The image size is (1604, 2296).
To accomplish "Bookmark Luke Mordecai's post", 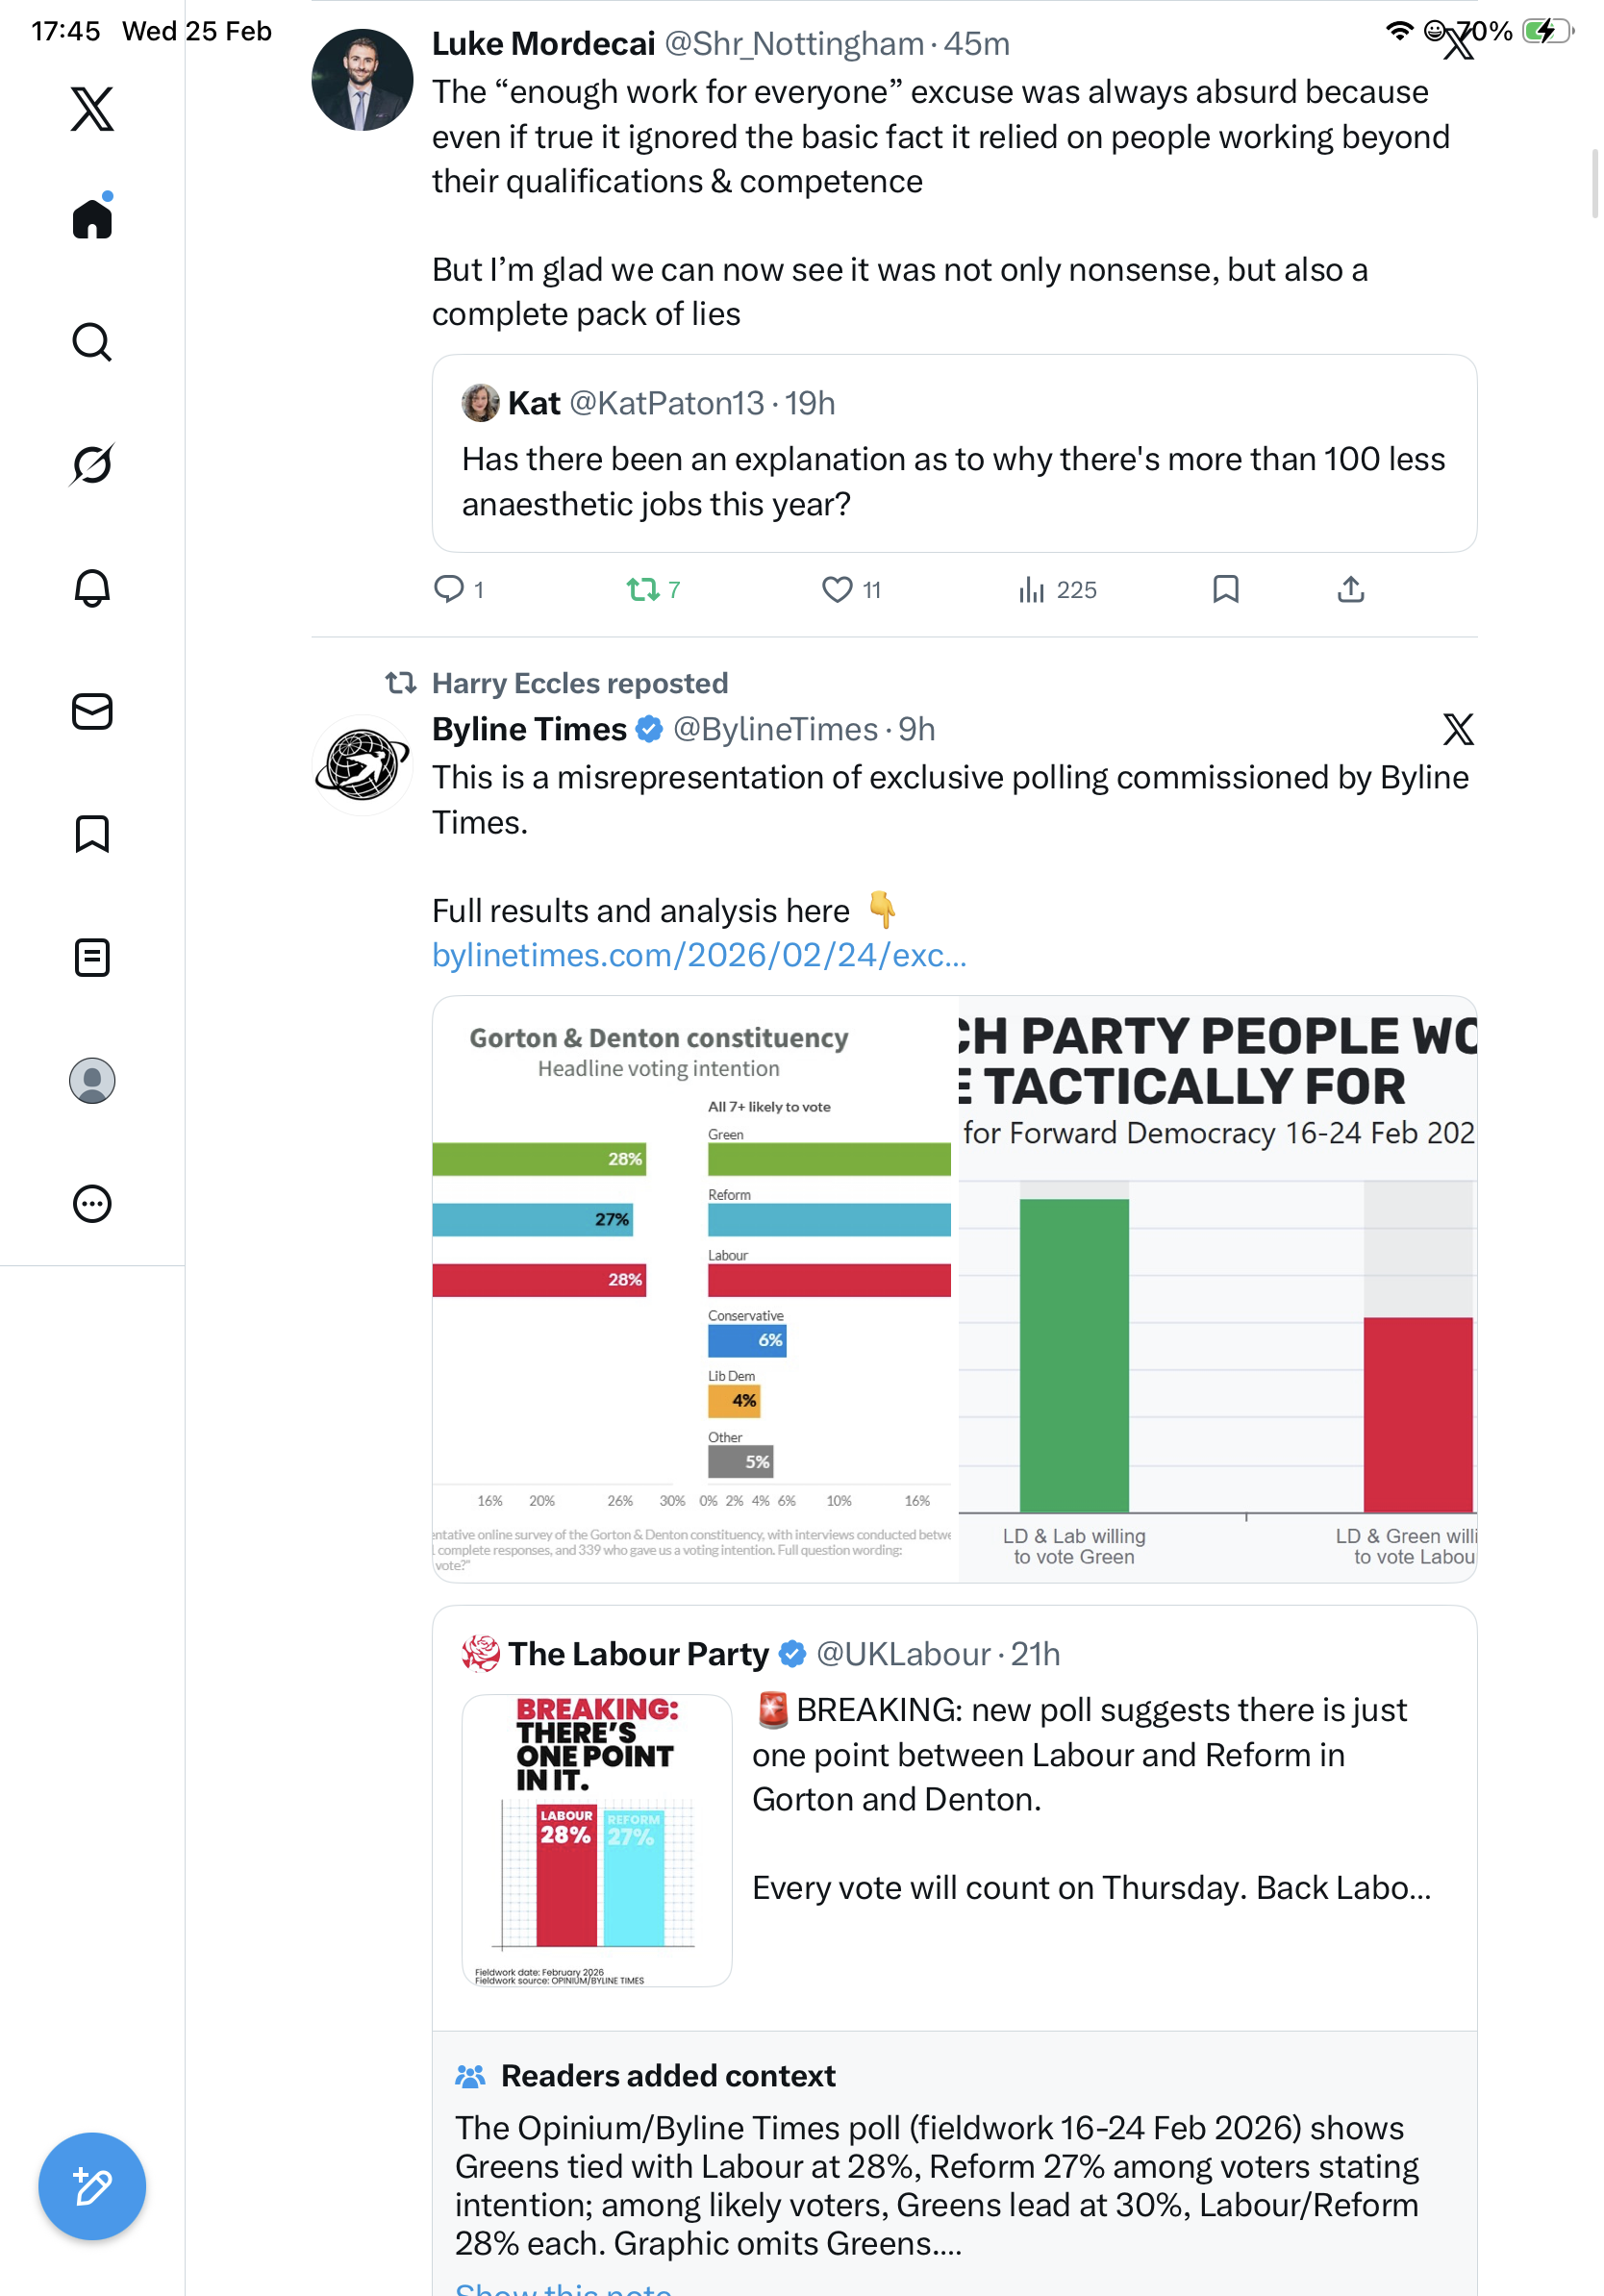I will click(1225, 590).
